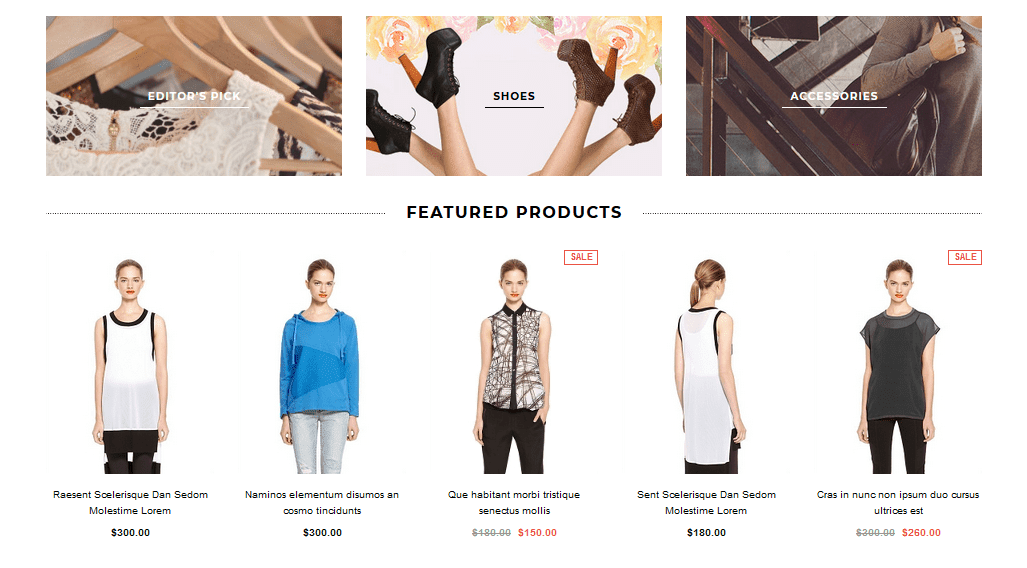Open the back-view white top product image
This screenshot has height=568, width=1027.
706,362
